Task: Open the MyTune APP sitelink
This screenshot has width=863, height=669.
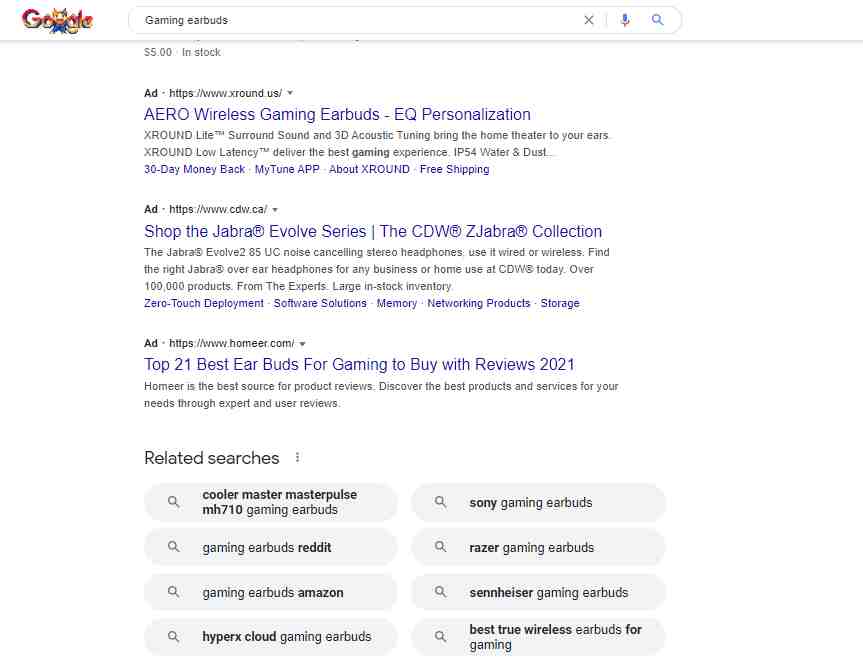Action: point(287,169)
